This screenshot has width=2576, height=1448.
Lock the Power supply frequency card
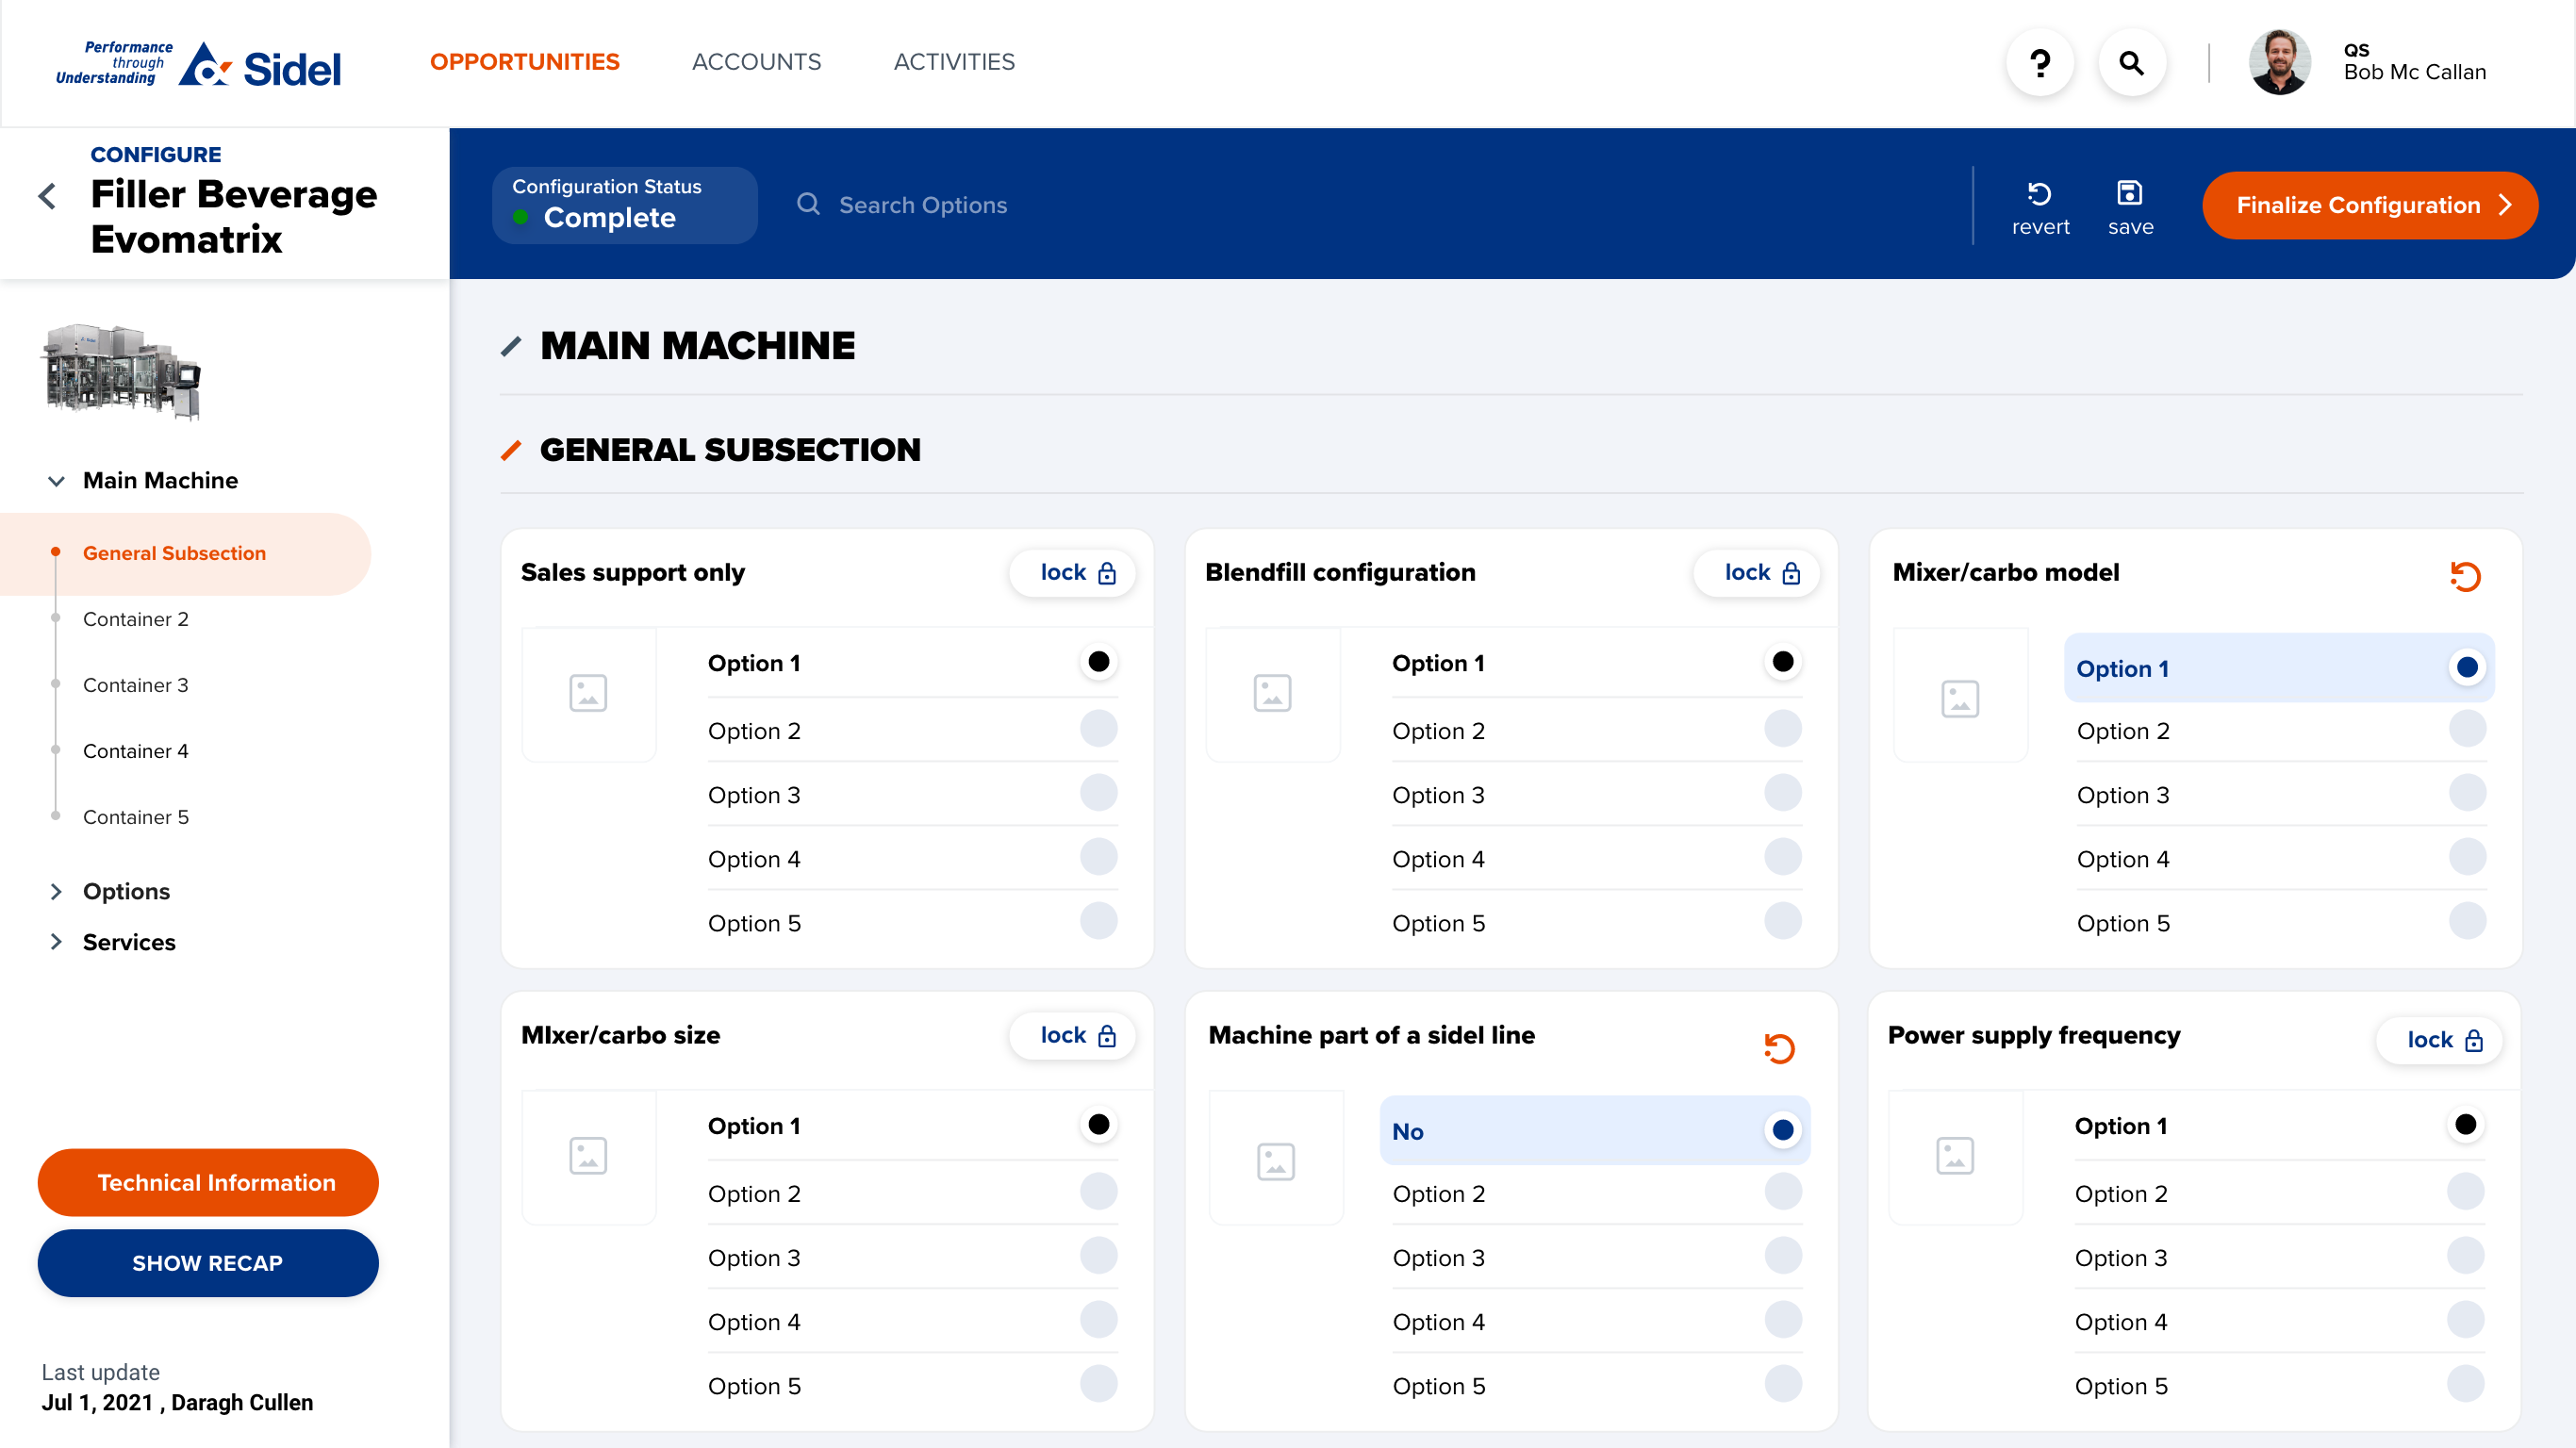2440,1041
